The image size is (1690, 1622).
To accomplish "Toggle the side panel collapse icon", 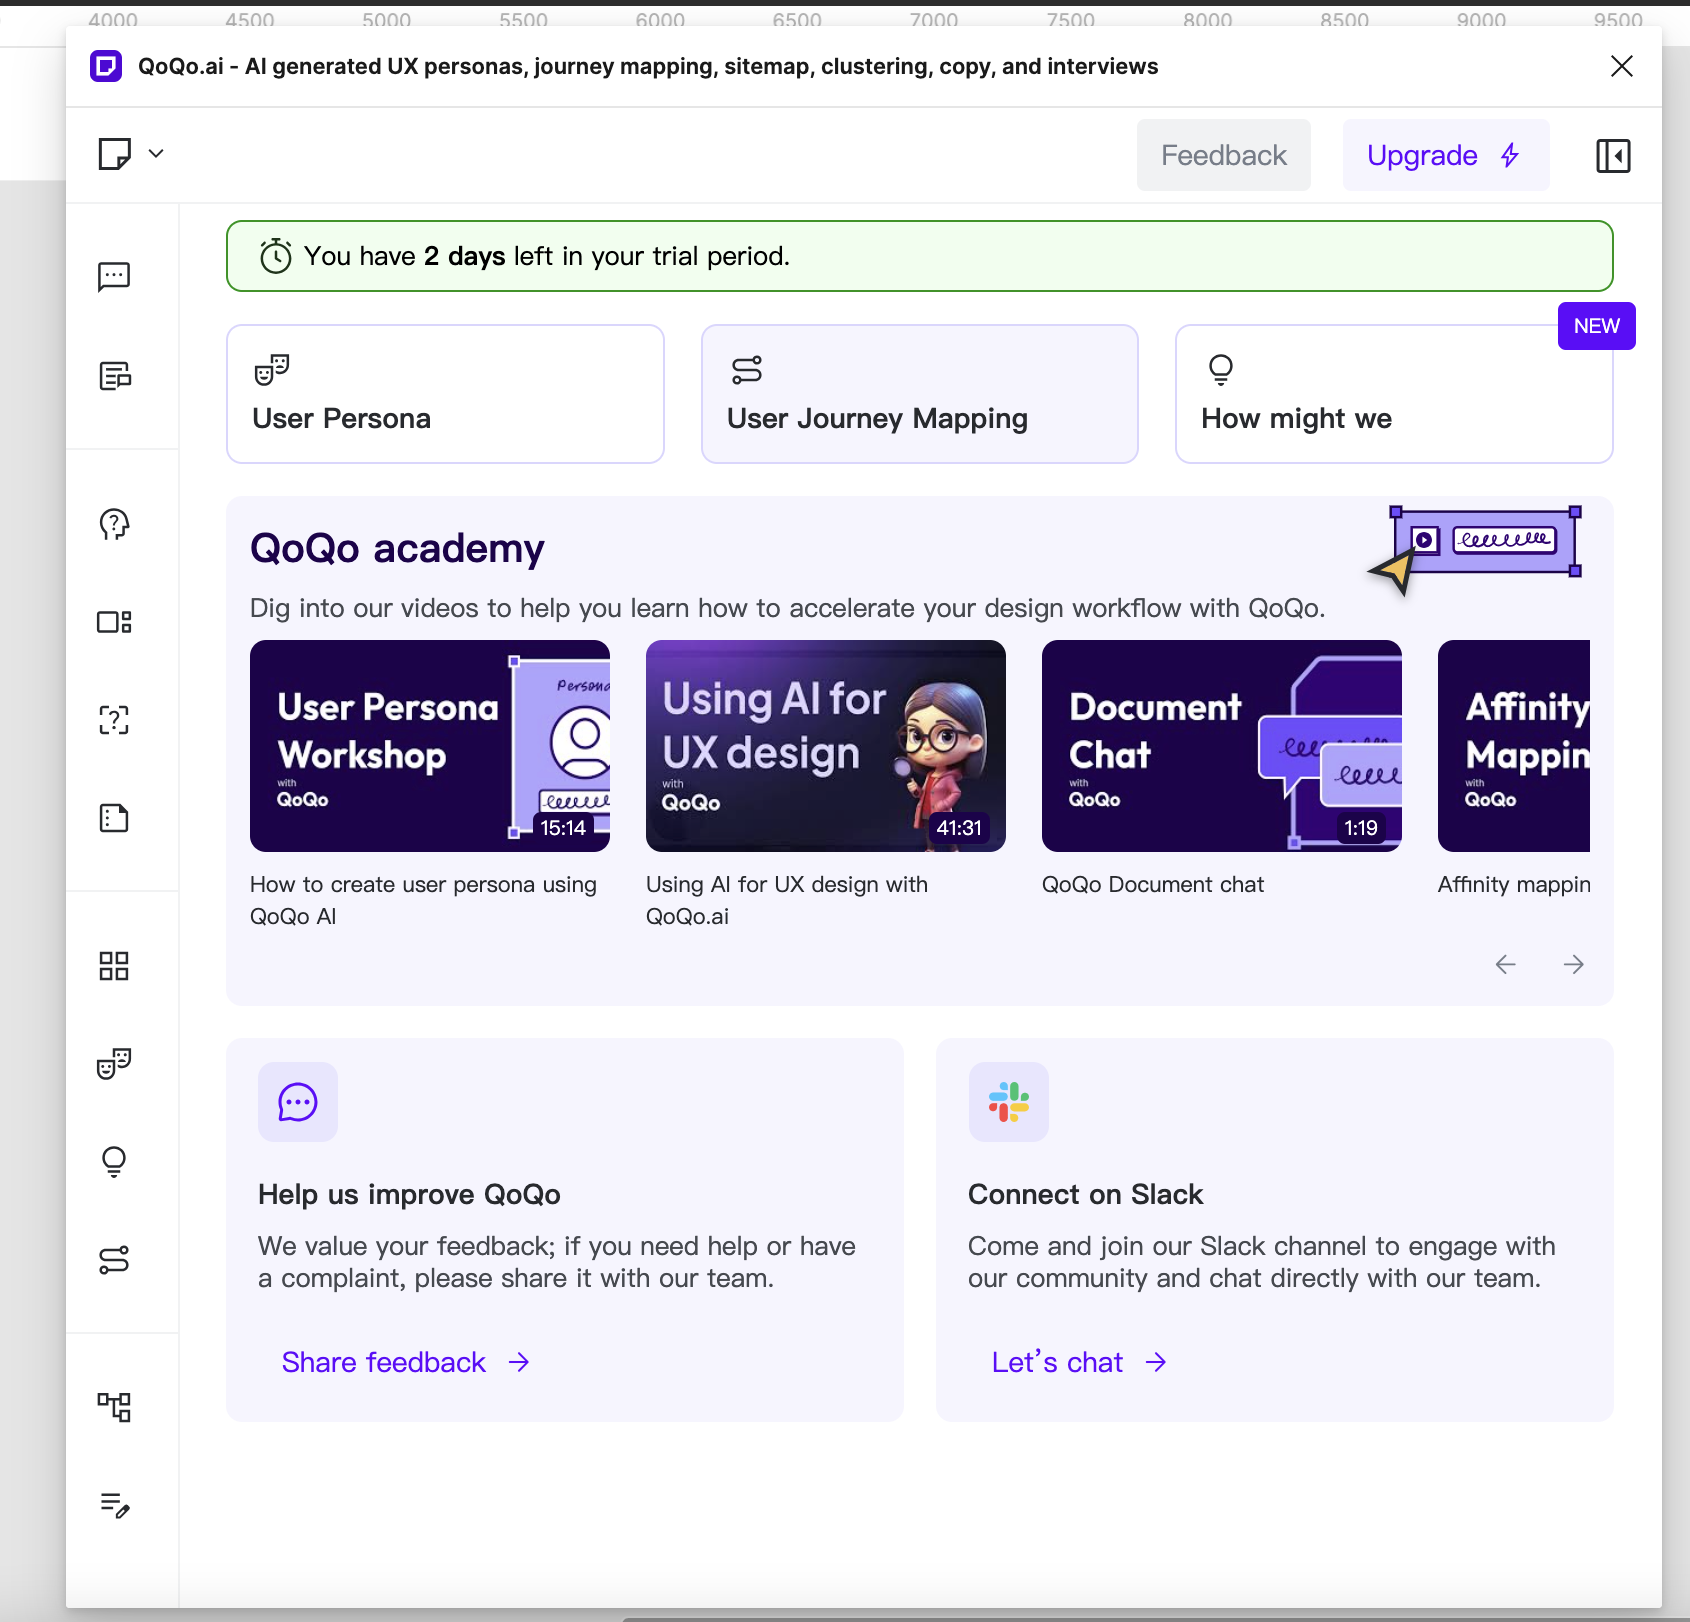I will point(1612,156).
